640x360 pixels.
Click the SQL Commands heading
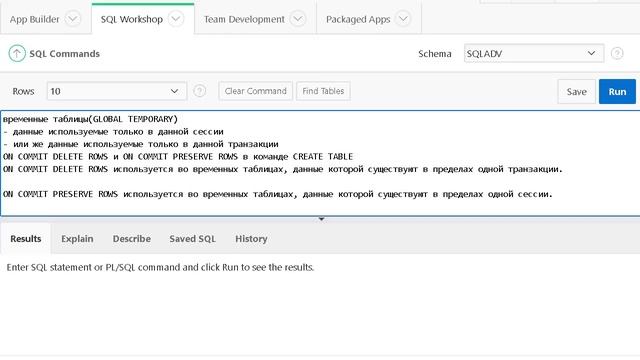click(x=64, y=54)
